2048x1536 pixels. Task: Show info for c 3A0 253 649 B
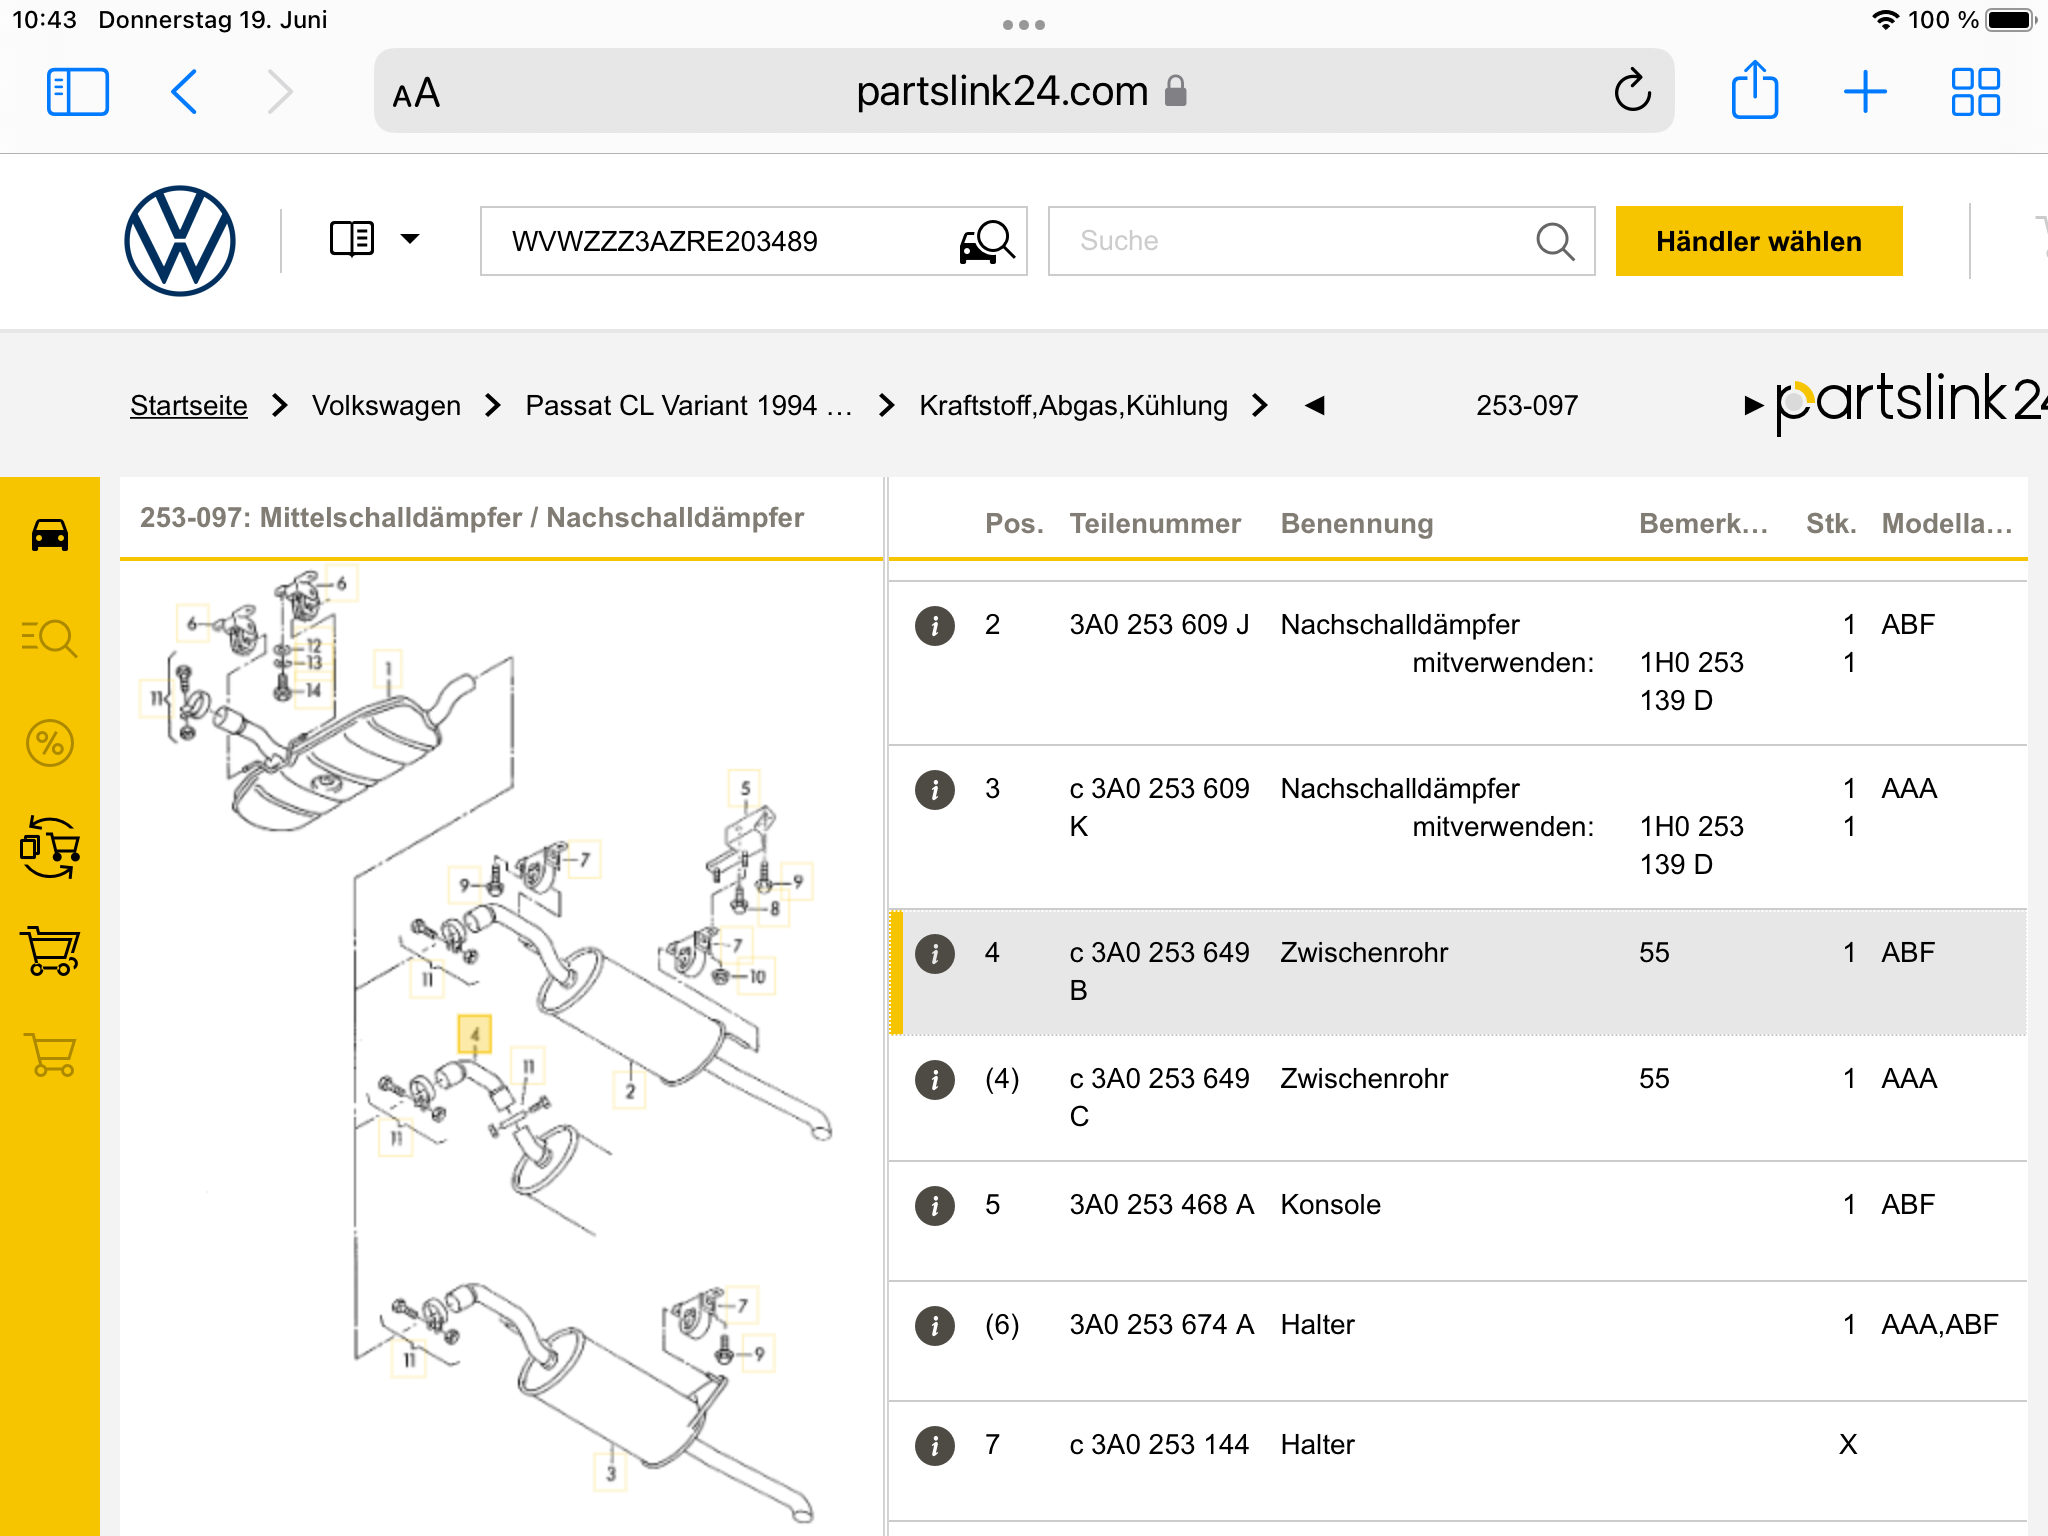(935, 953)
